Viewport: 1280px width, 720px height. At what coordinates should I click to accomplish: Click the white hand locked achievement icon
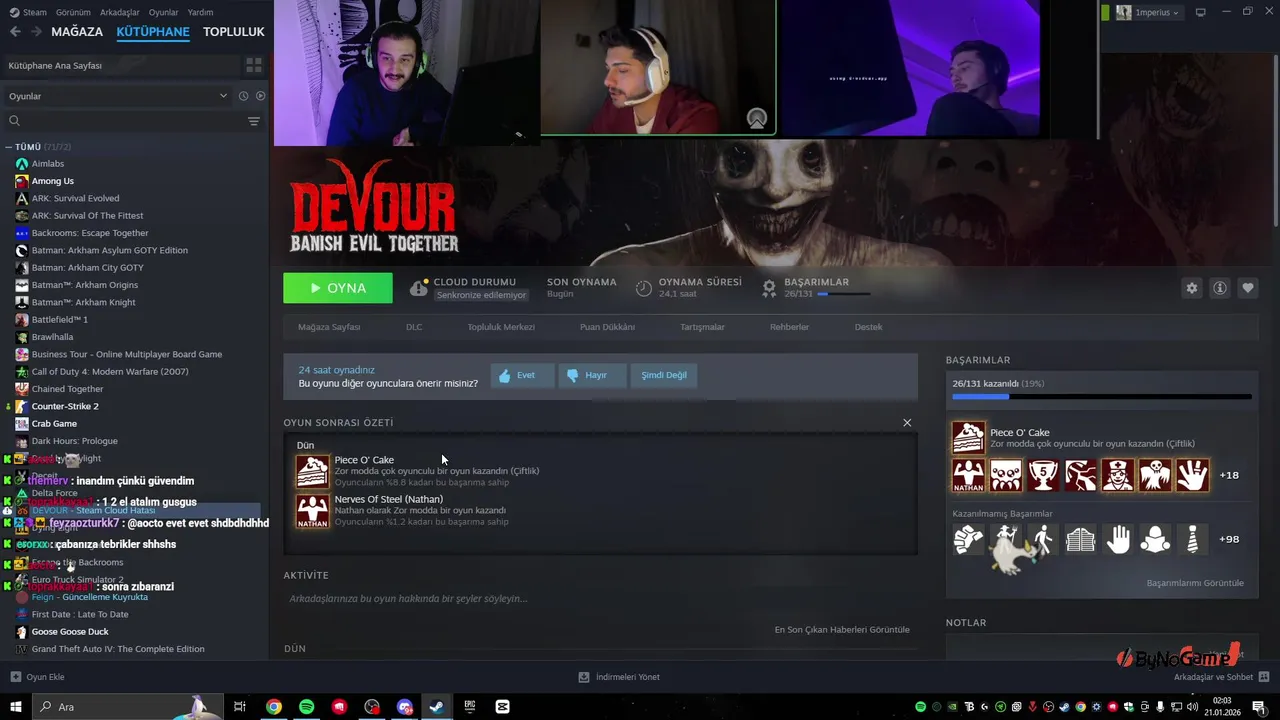coord(1118,539)
